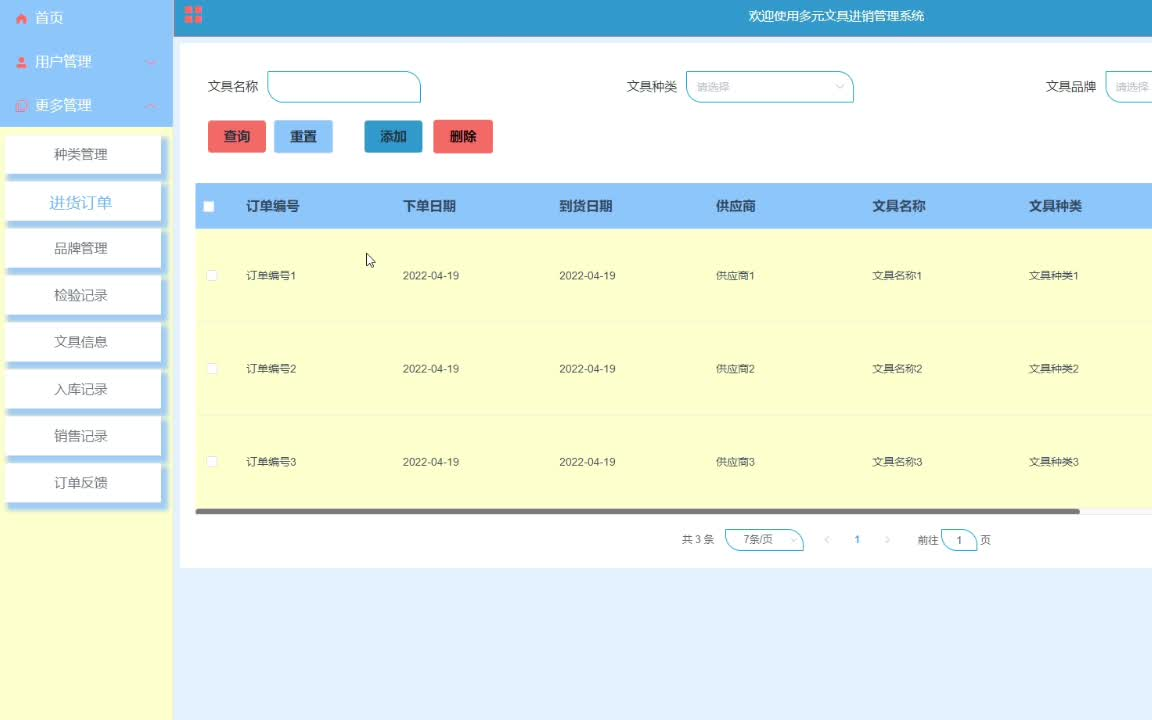Open the 销售记录 section

click(x=84, y=436)
